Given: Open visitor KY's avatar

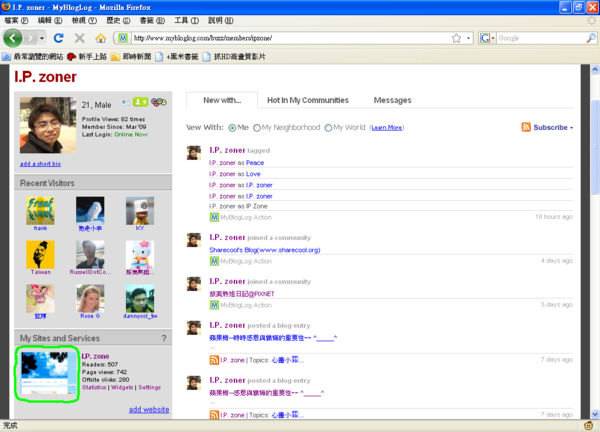Looking at the screenshot, I should pos(140,210).
